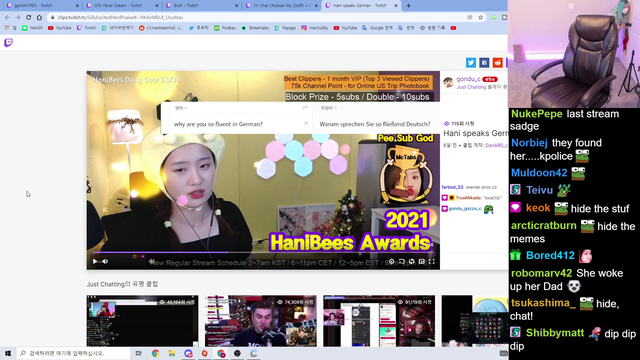Open the Streamlabs bookmark
640x360 pixels.
pyautogui.click(x=255, y=28)
